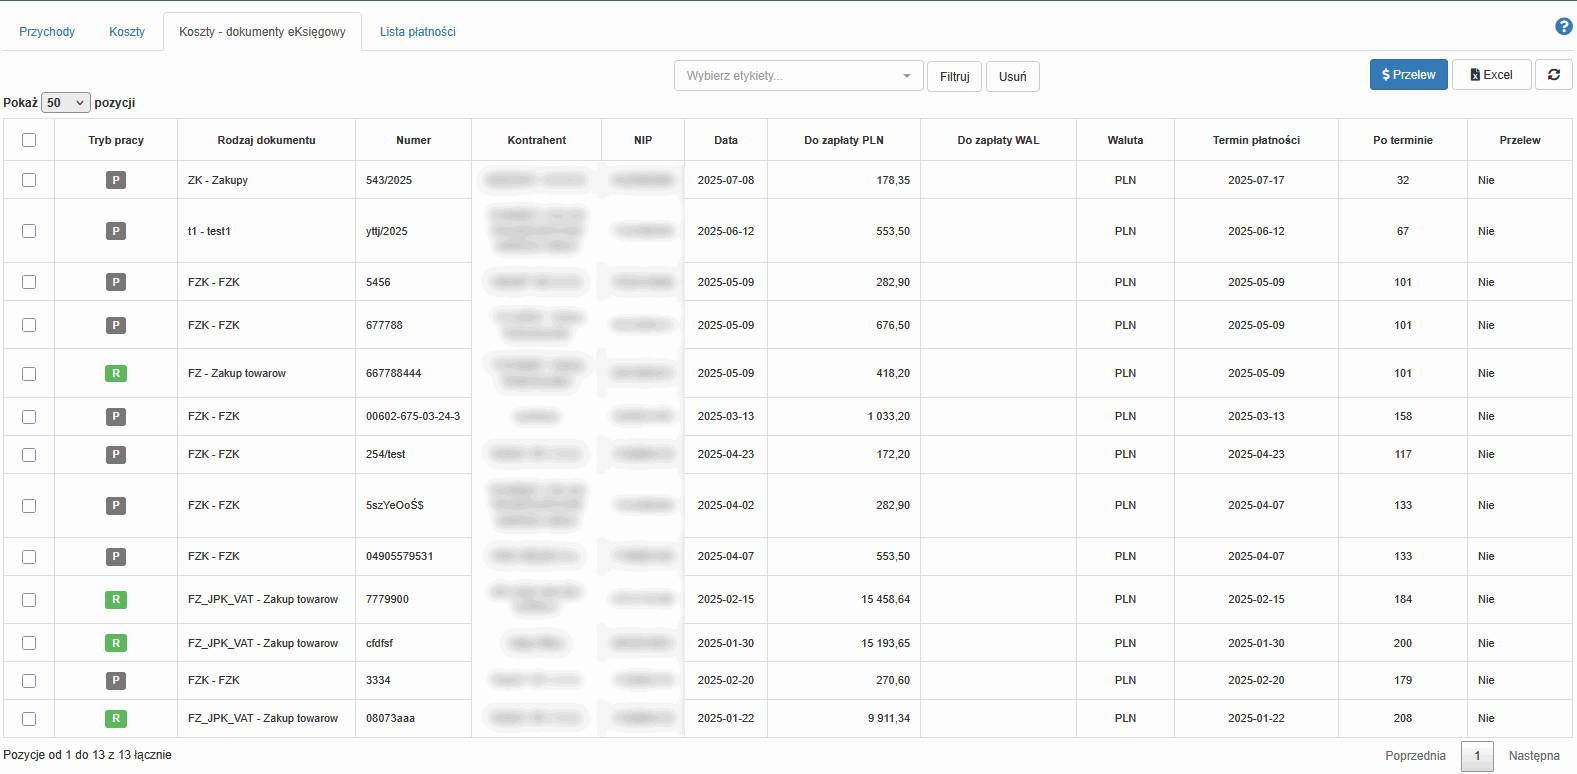Select the checkbox for document 08073aaa
Image resolution: width=1577 pixels, height=774 pixels.
[x=29, y=719]
